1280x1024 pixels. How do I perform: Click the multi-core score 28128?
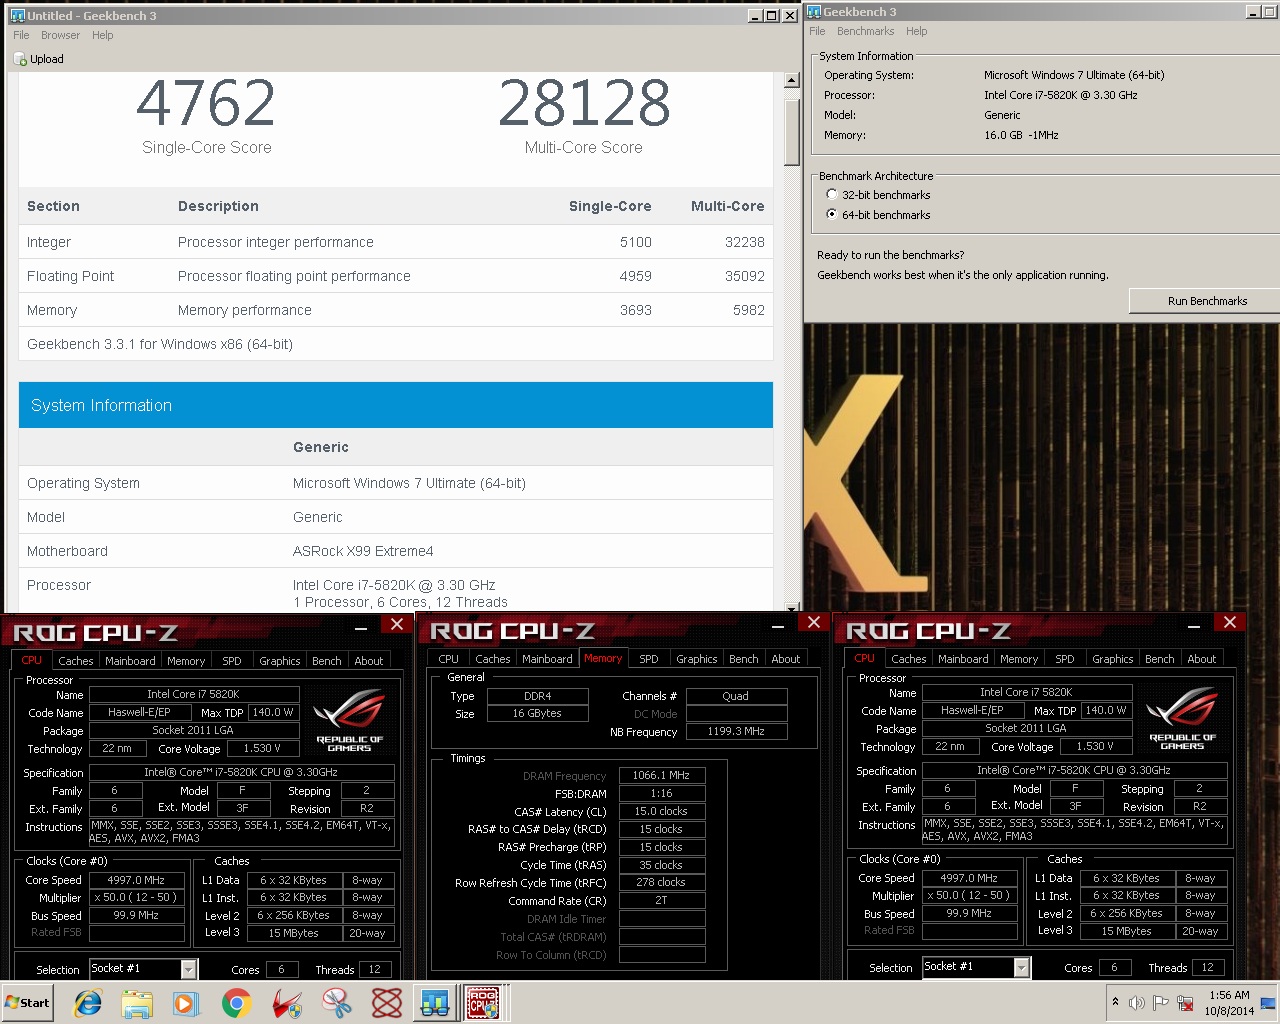point(584,103)
